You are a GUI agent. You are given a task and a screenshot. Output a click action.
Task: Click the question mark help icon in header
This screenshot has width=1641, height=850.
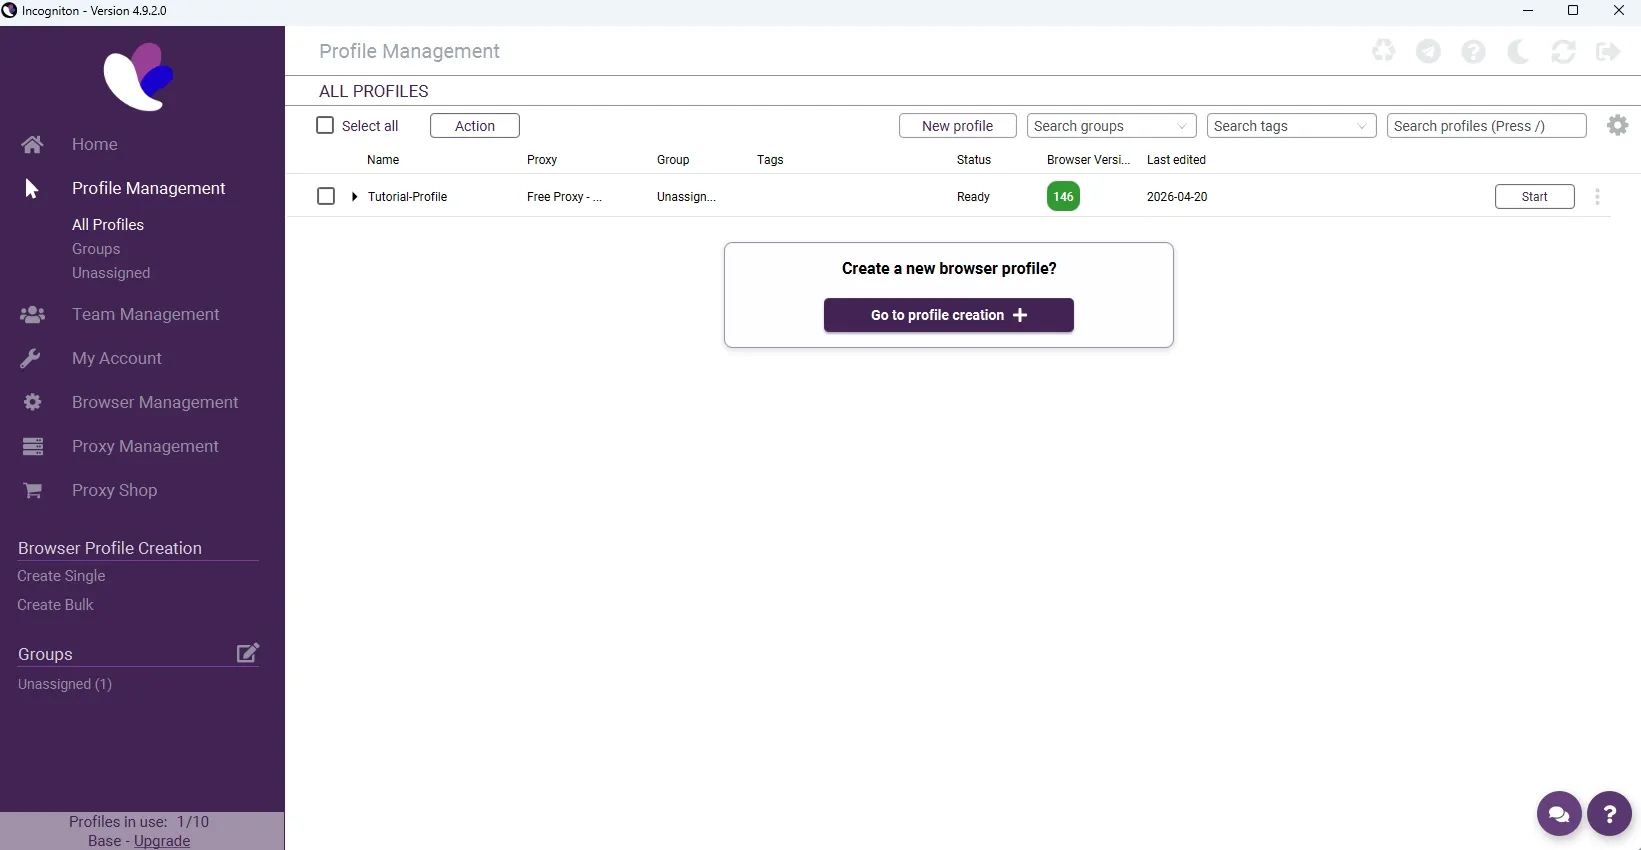coord(1473,51)
